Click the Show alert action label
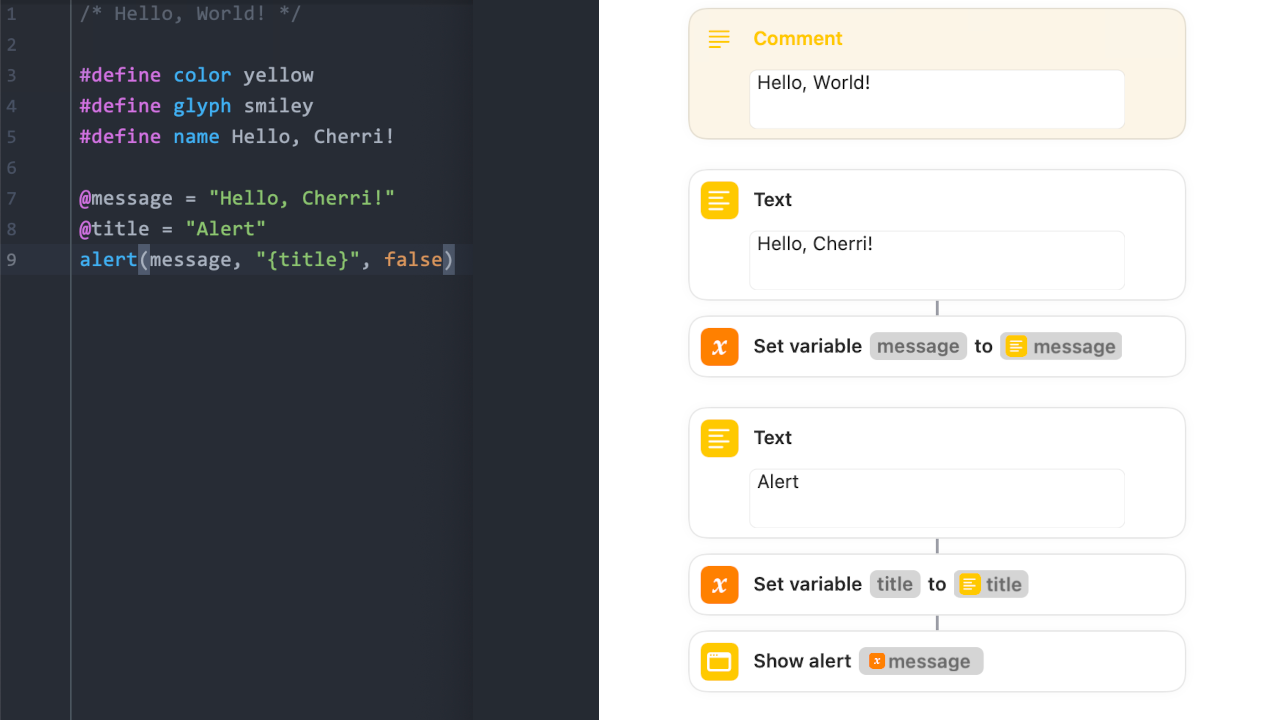1280x720 pixels. (802, 661)
